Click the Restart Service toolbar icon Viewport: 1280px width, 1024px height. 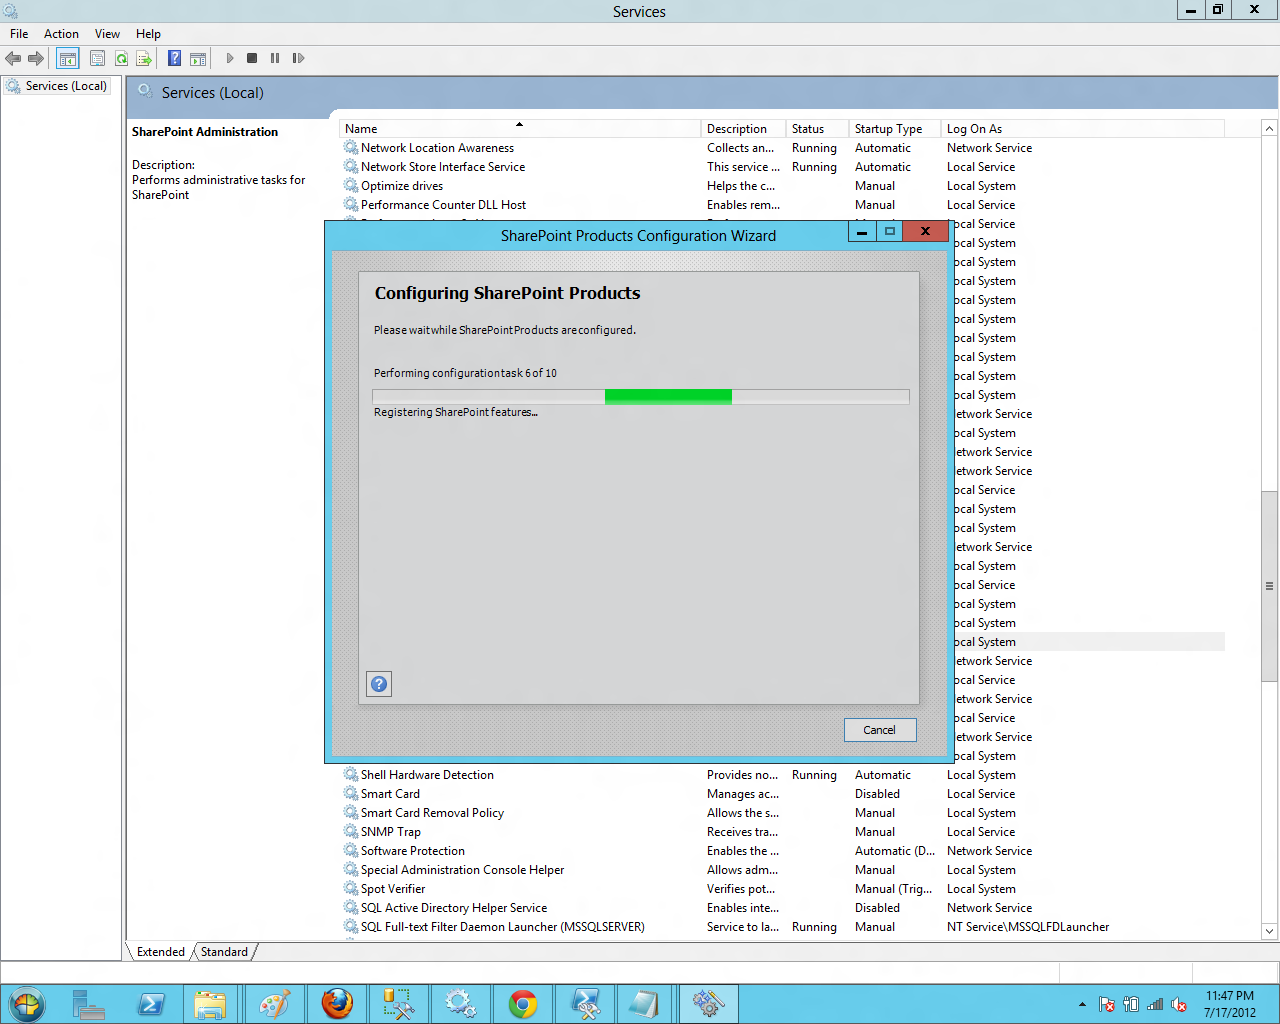click(298, 58)
